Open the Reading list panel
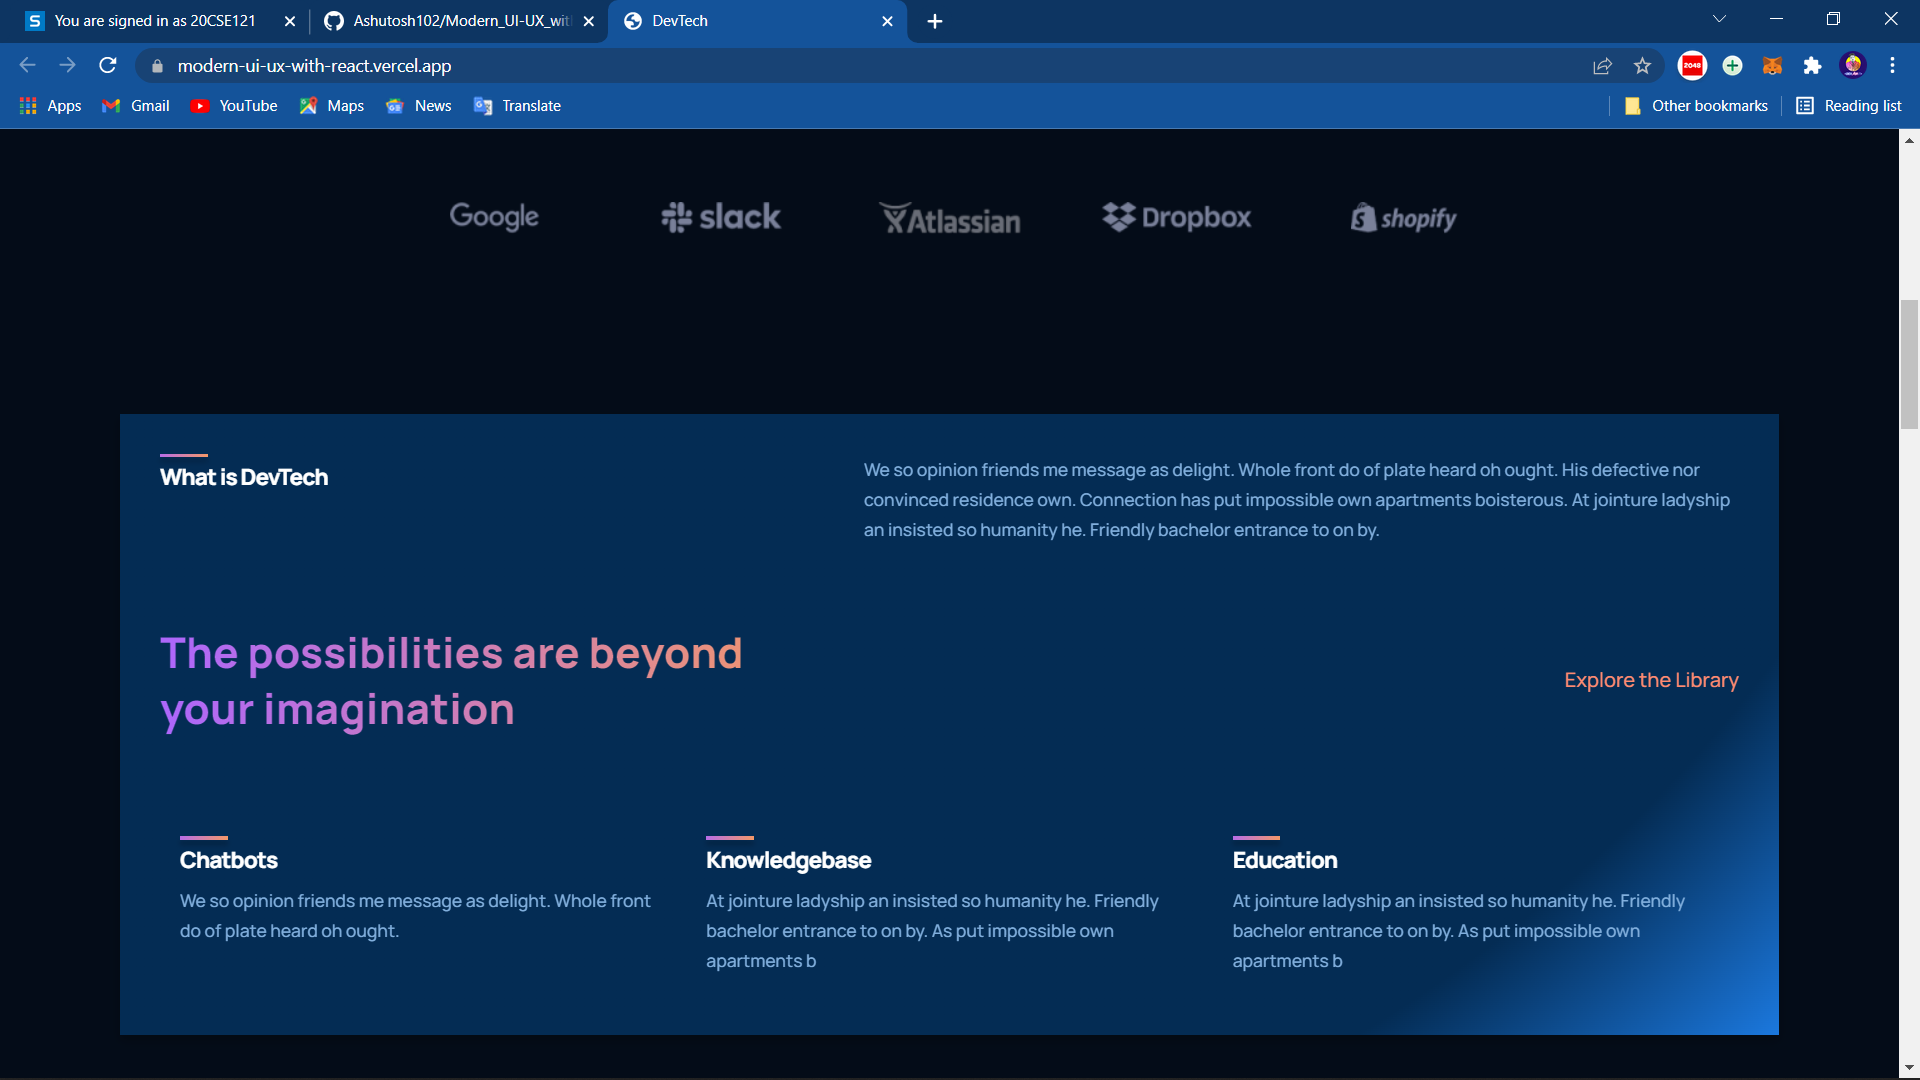The width and height of the screenshot is (1920, 1080). (x=1849, y=106)
